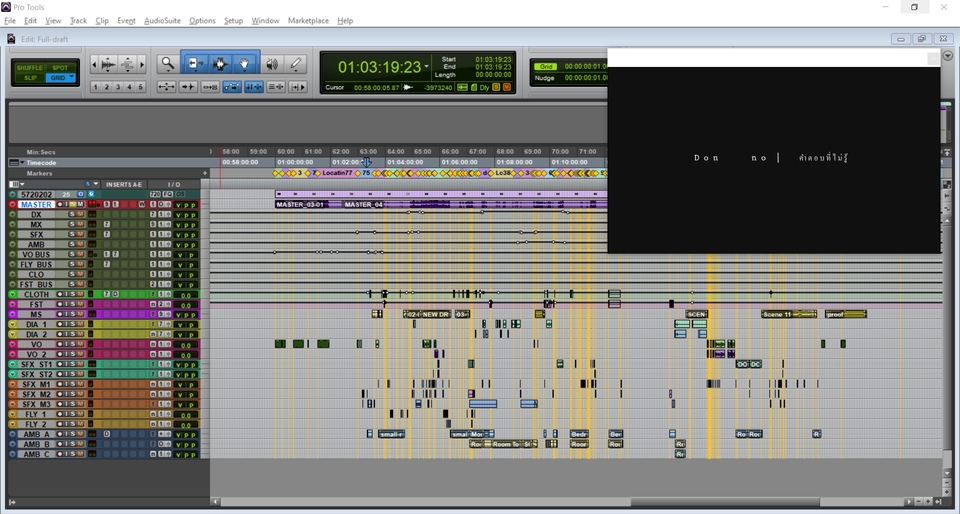Toggle Link Track and Edit Selection
This screenshot has width=960, height=514.
point(276,87)
